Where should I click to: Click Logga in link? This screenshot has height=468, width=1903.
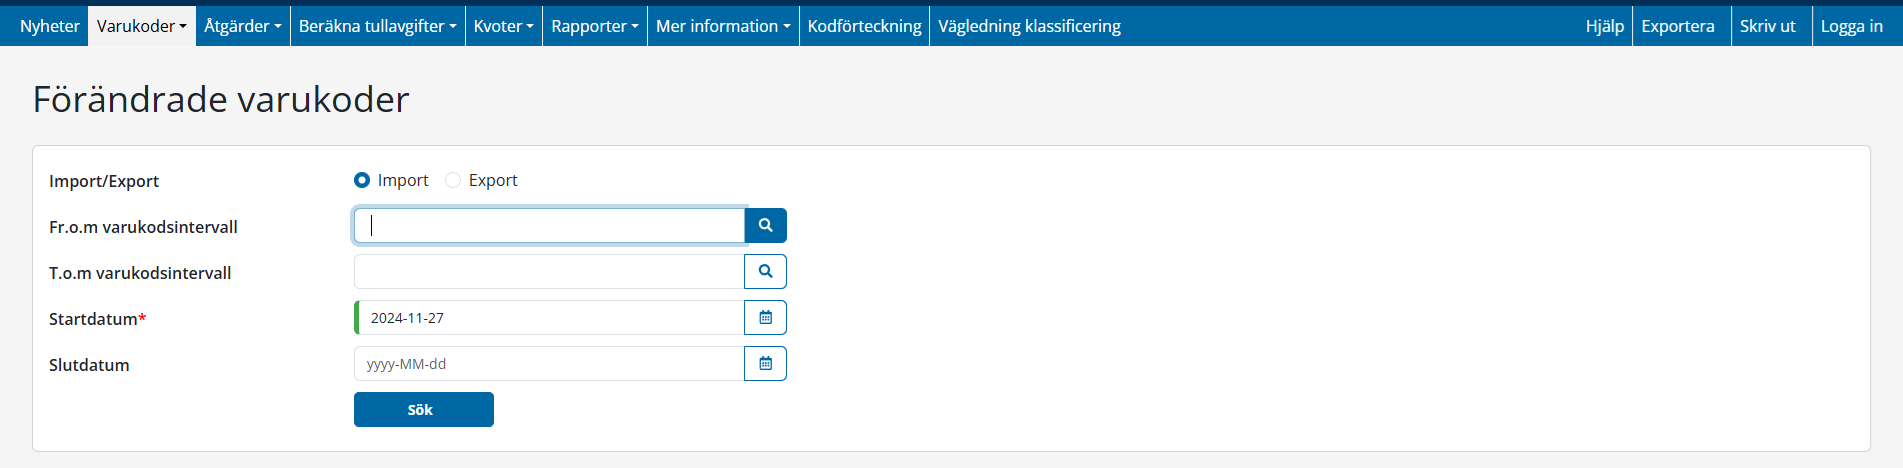(x=1851, y=26)
